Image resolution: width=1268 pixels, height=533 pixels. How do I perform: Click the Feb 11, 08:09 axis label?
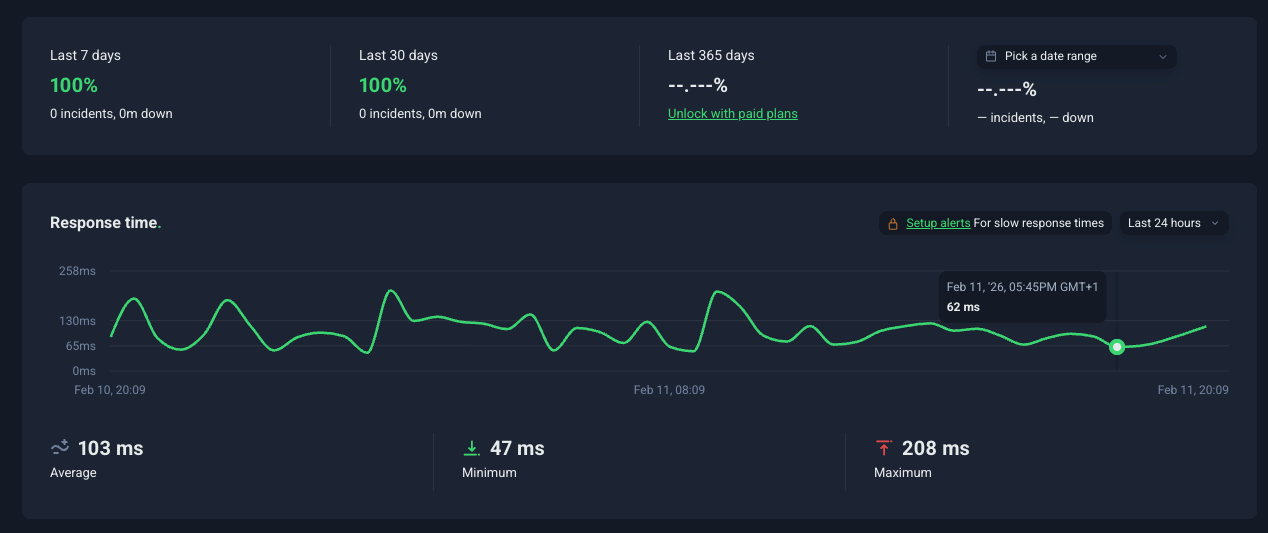click(669, 390)
